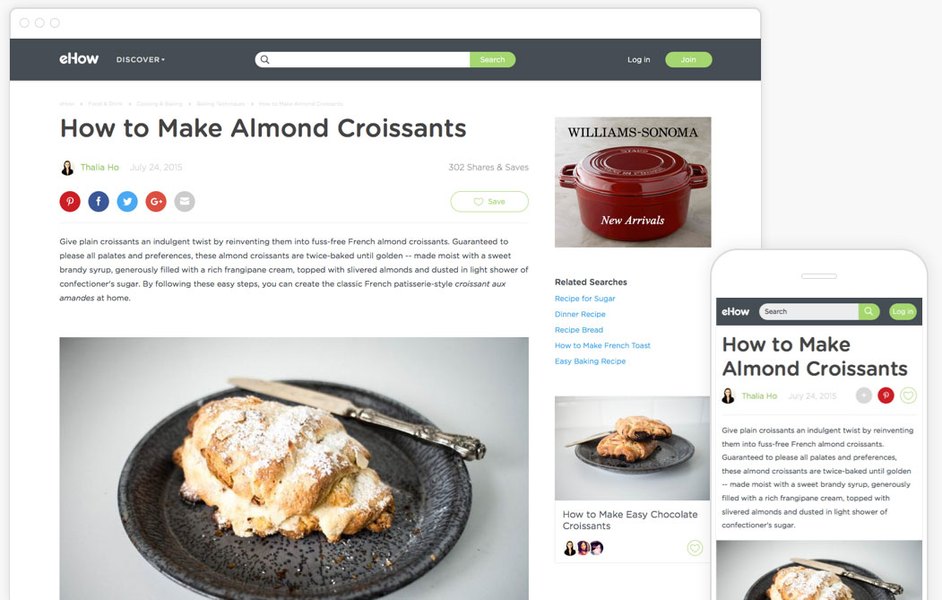Click the eHow logo in desktop header
Viewport: 942px width, 600px height.
click(x=79, y=59)
